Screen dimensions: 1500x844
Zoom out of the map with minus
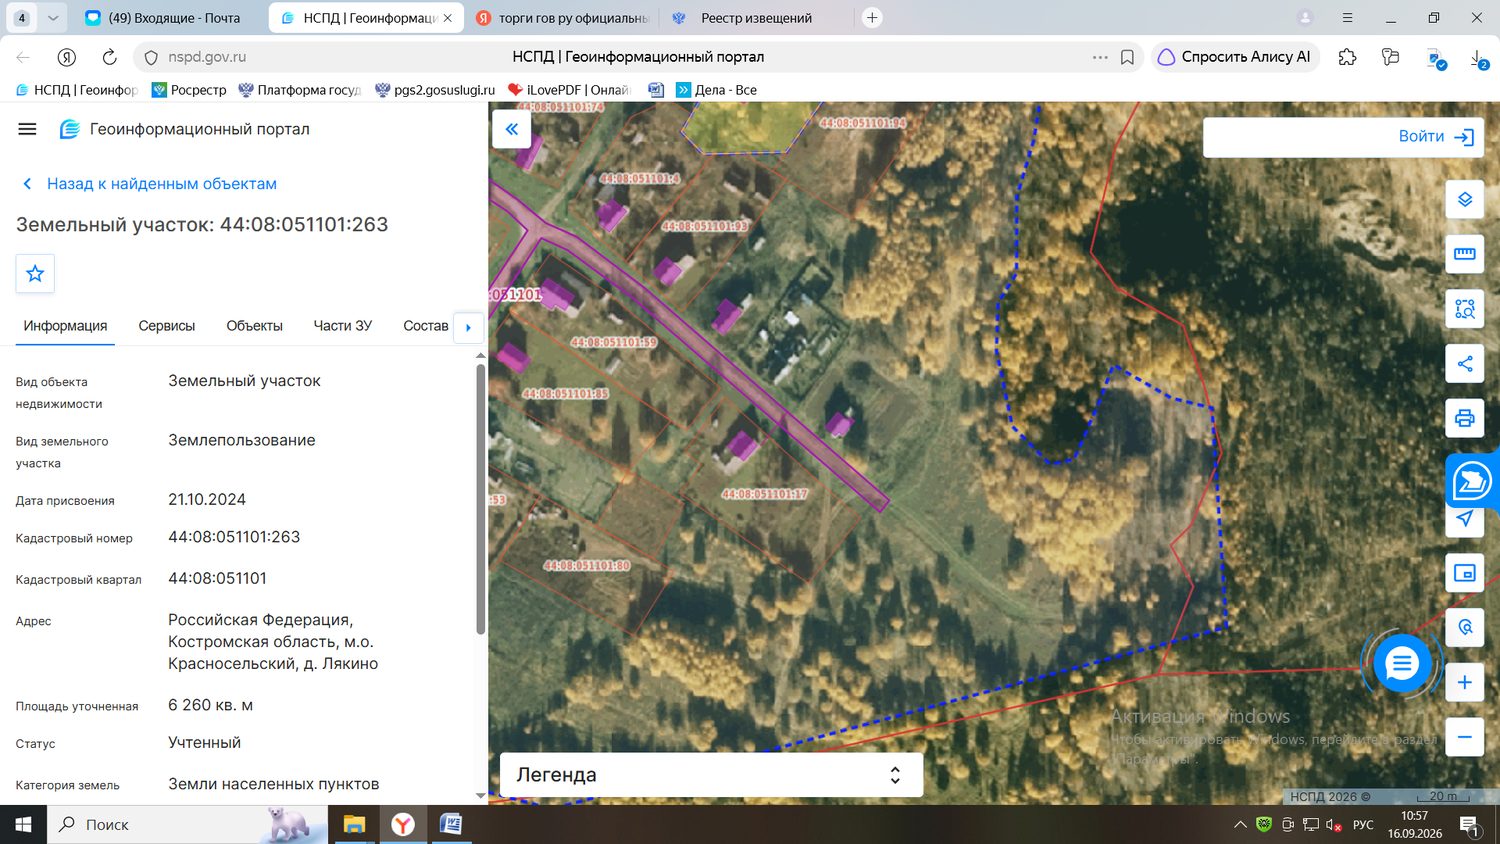click(x=1465, y=737)
